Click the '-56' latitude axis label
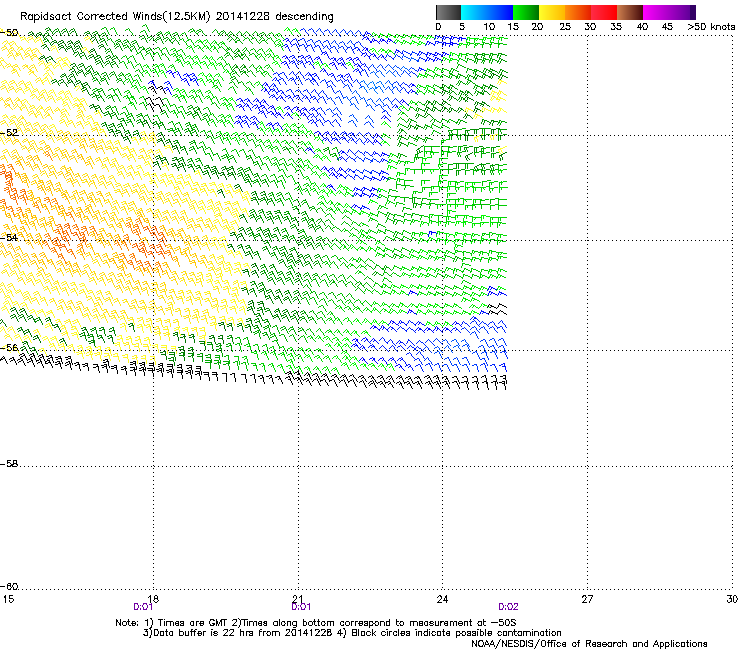Screen dimensions: 740x650 [x=9, y=347]
